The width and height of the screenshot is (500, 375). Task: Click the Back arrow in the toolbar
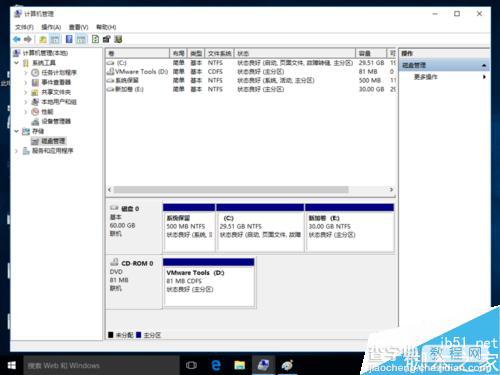coord(17,39)
